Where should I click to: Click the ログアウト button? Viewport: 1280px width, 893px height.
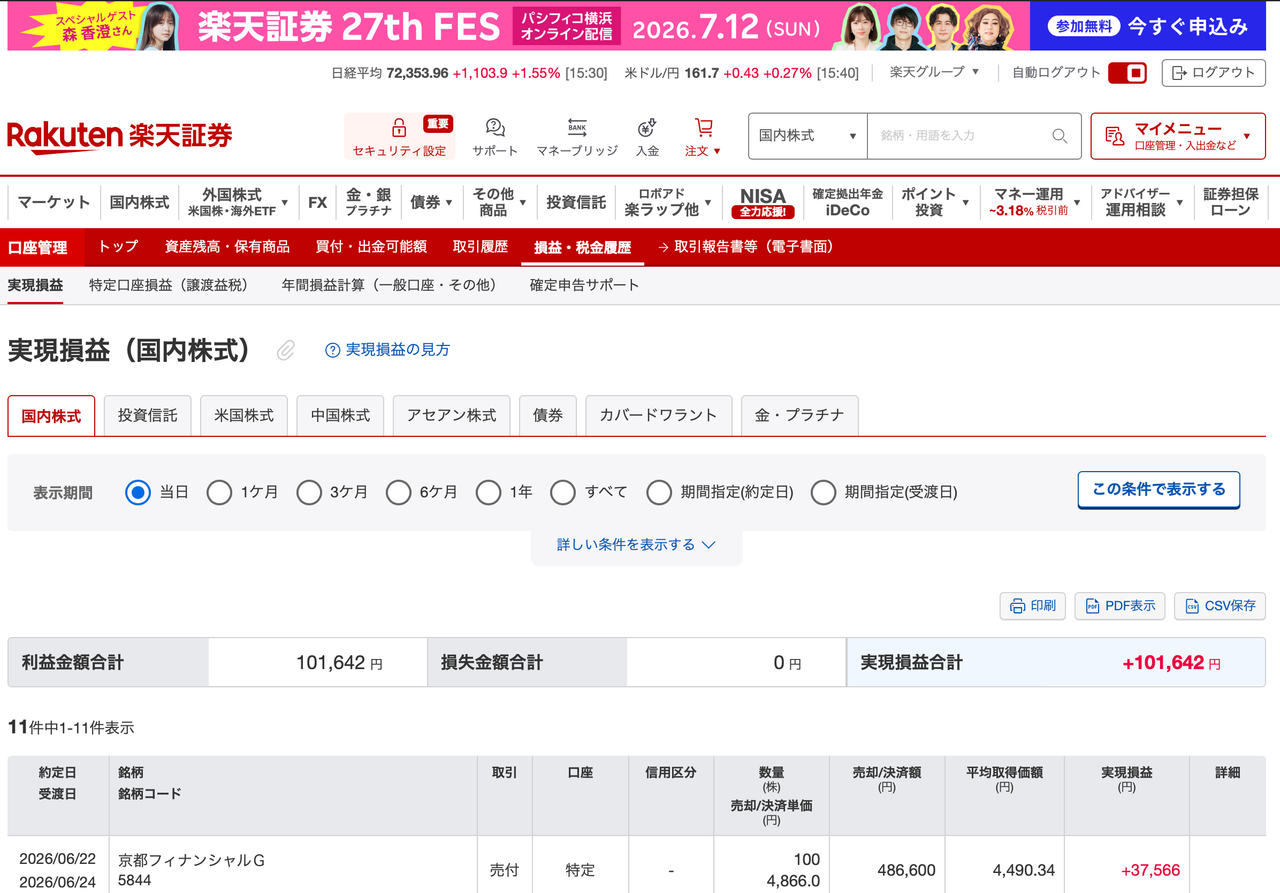1213,73
